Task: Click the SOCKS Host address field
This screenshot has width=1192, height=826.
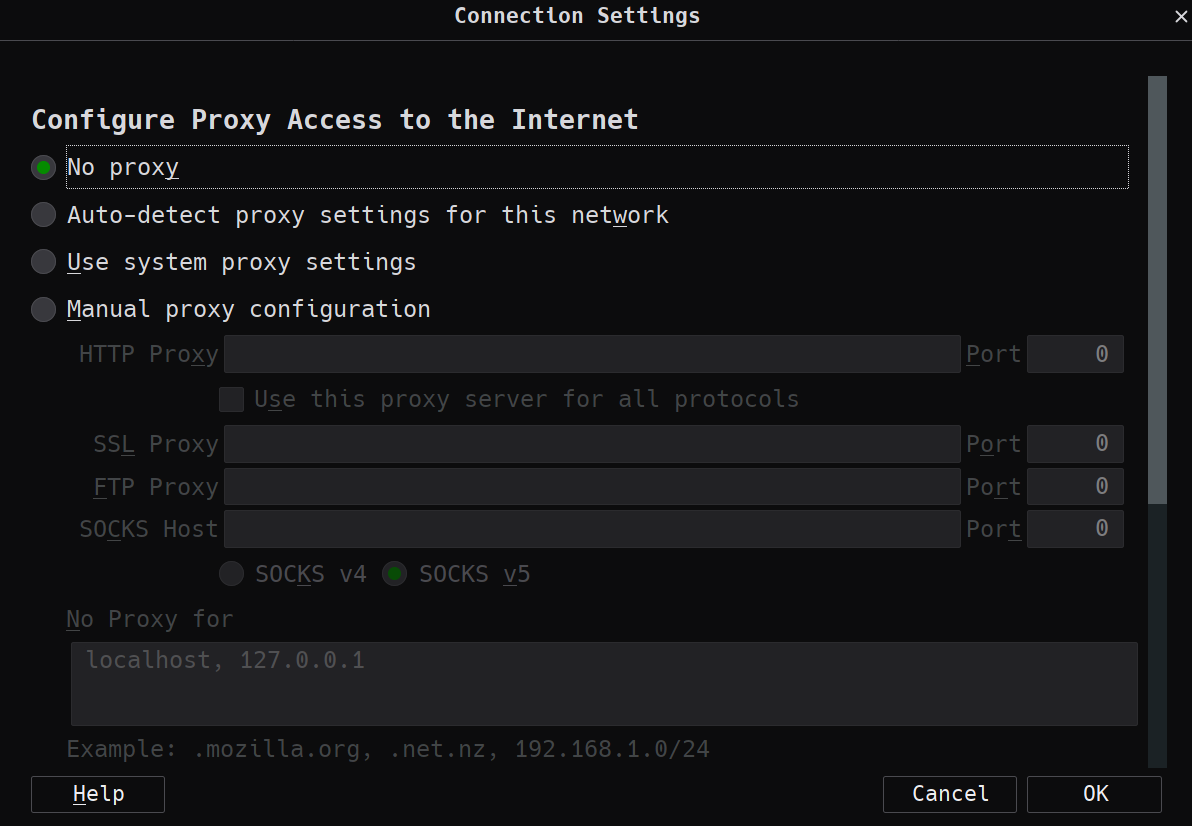Action: (x=591, y=529)
